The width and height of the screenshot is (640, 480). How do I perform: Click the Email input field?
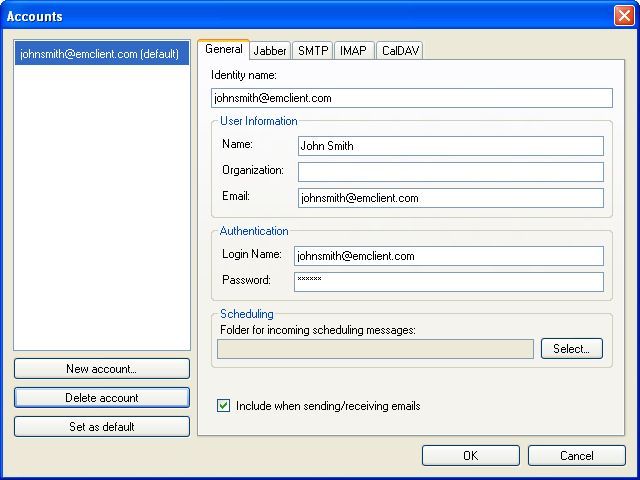[x=451, y=198]
